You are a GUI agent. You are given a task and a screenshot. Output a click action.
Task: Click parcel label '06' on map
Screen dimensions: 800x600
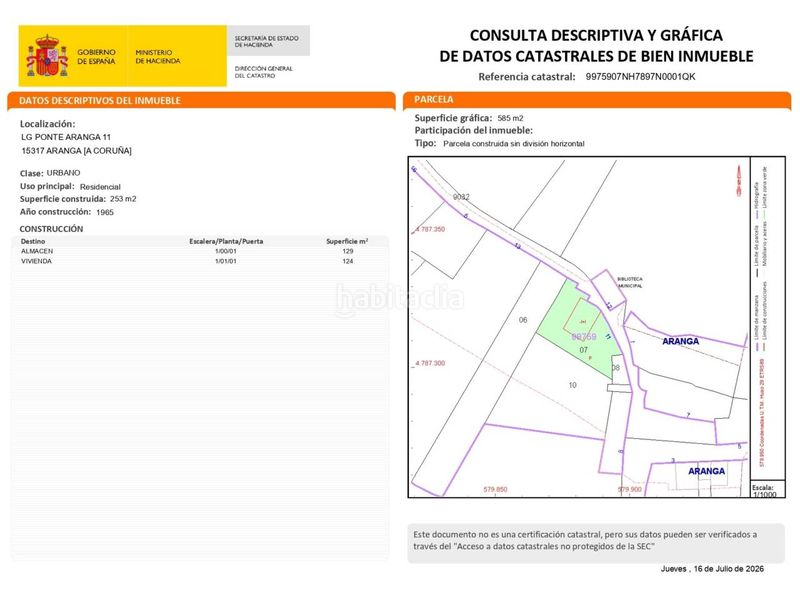pyautogui.click(x=523, y=320)
